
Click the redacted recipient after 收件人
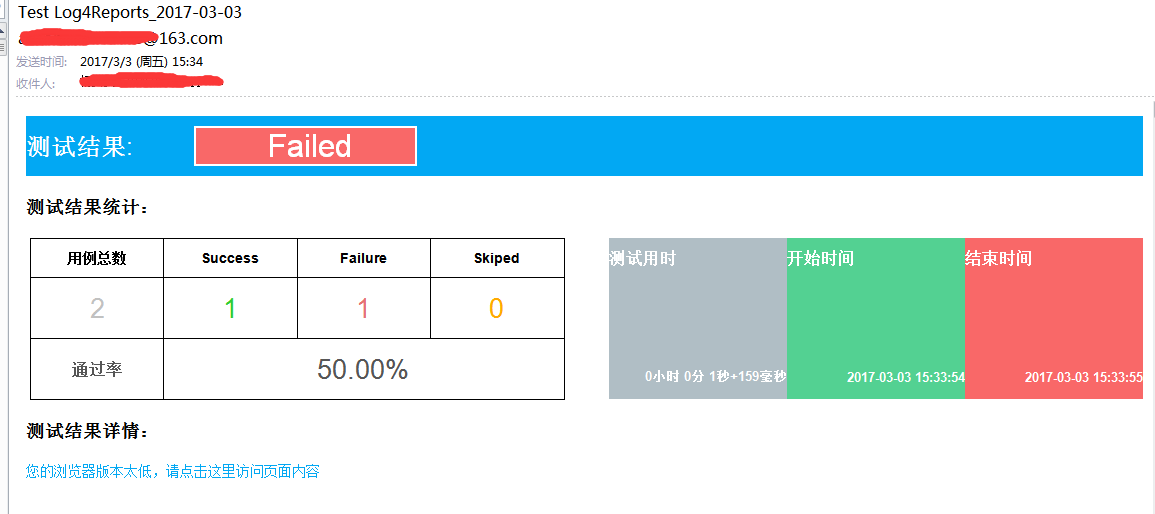point(151,82)
